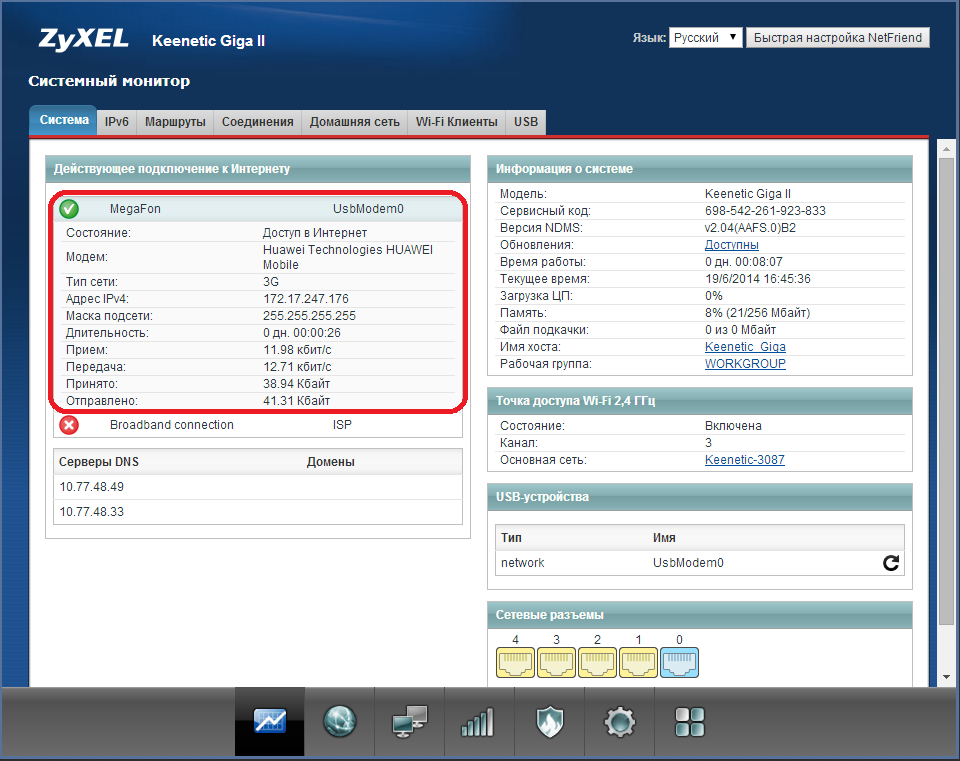Click the WORKGROUP link
The width and height of the screenshot is (960, 761).
pos(745,364)
